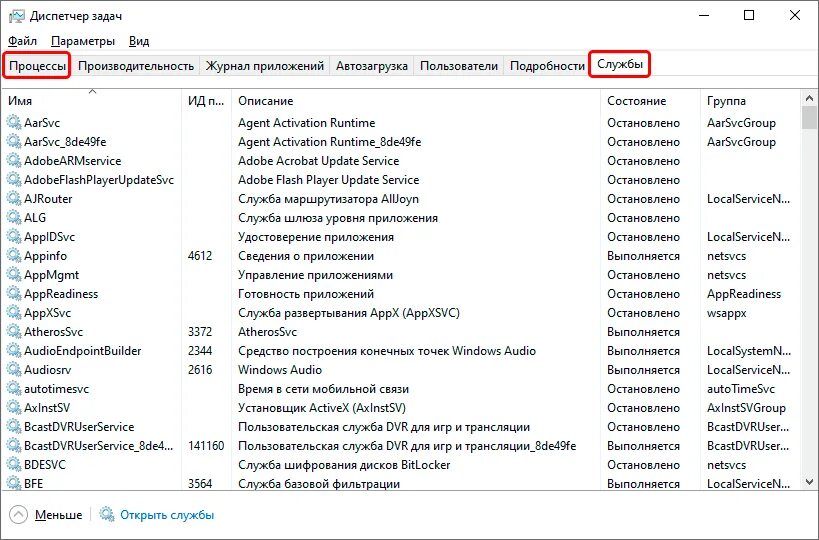819x540 pixels.
Task: Collapse view with the Меньше arrow button
Action: (x=18, y=515)
